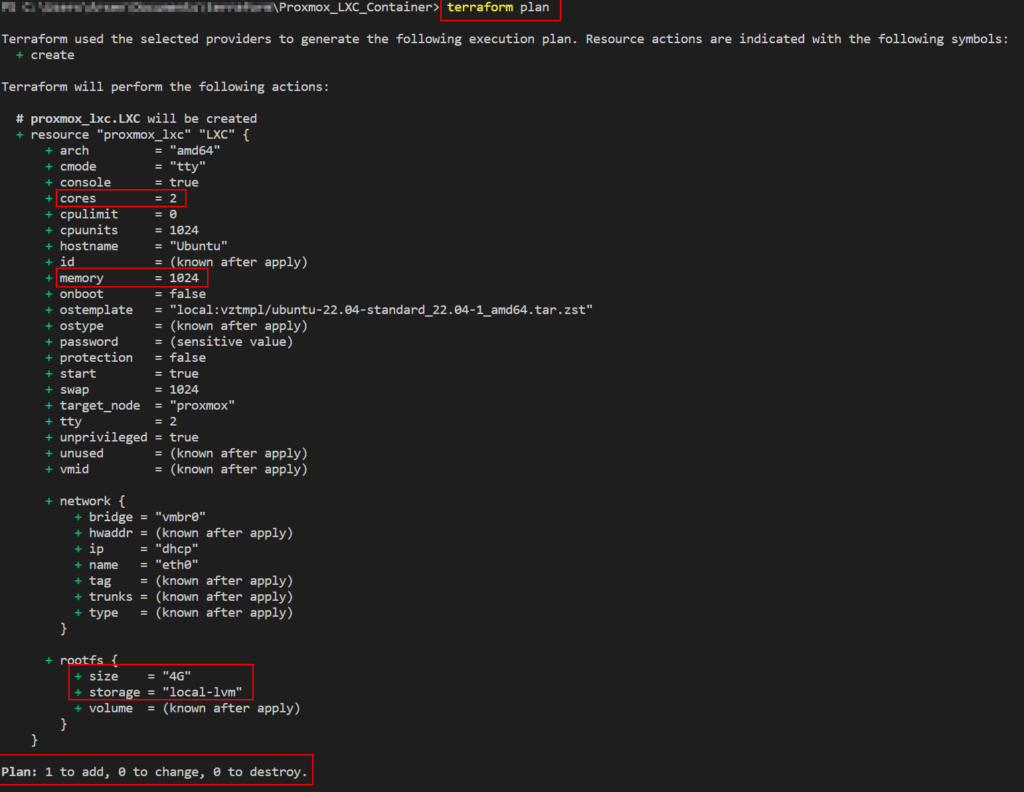Viewport: 1024px width, 792px height.
Task: Click the Plan summary line at bottom
Action: 155,771
